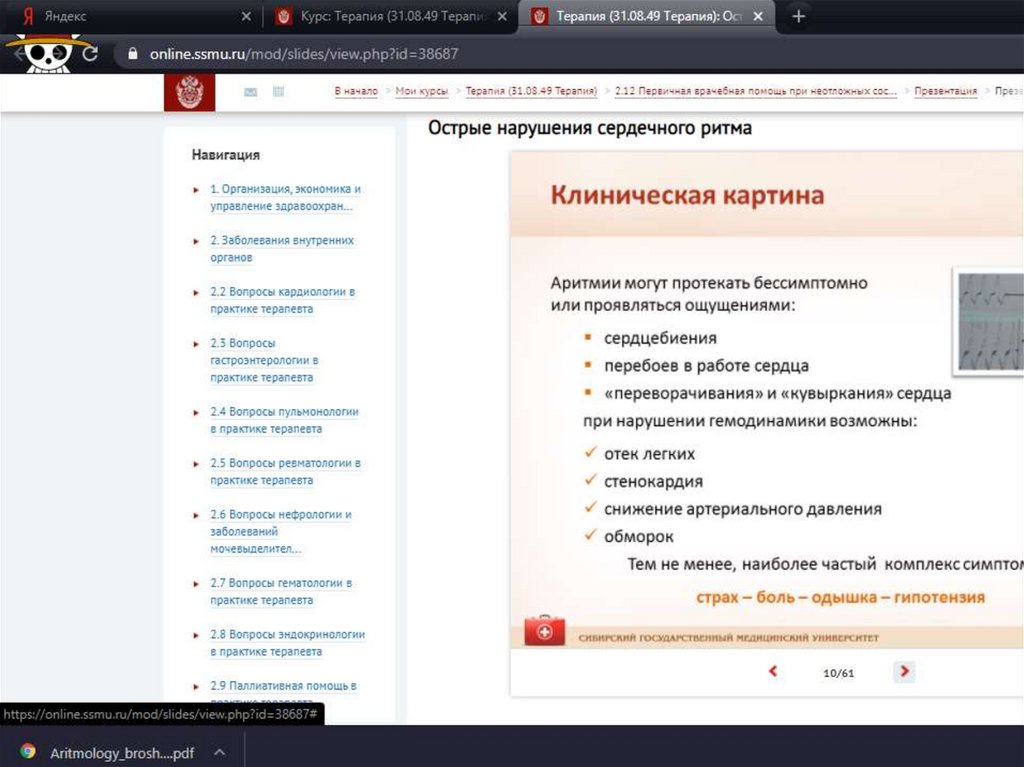Click the red first-aid kit icon
Image resolution: width=1024 pixels, height=767 pixels.
click(545, 630)
